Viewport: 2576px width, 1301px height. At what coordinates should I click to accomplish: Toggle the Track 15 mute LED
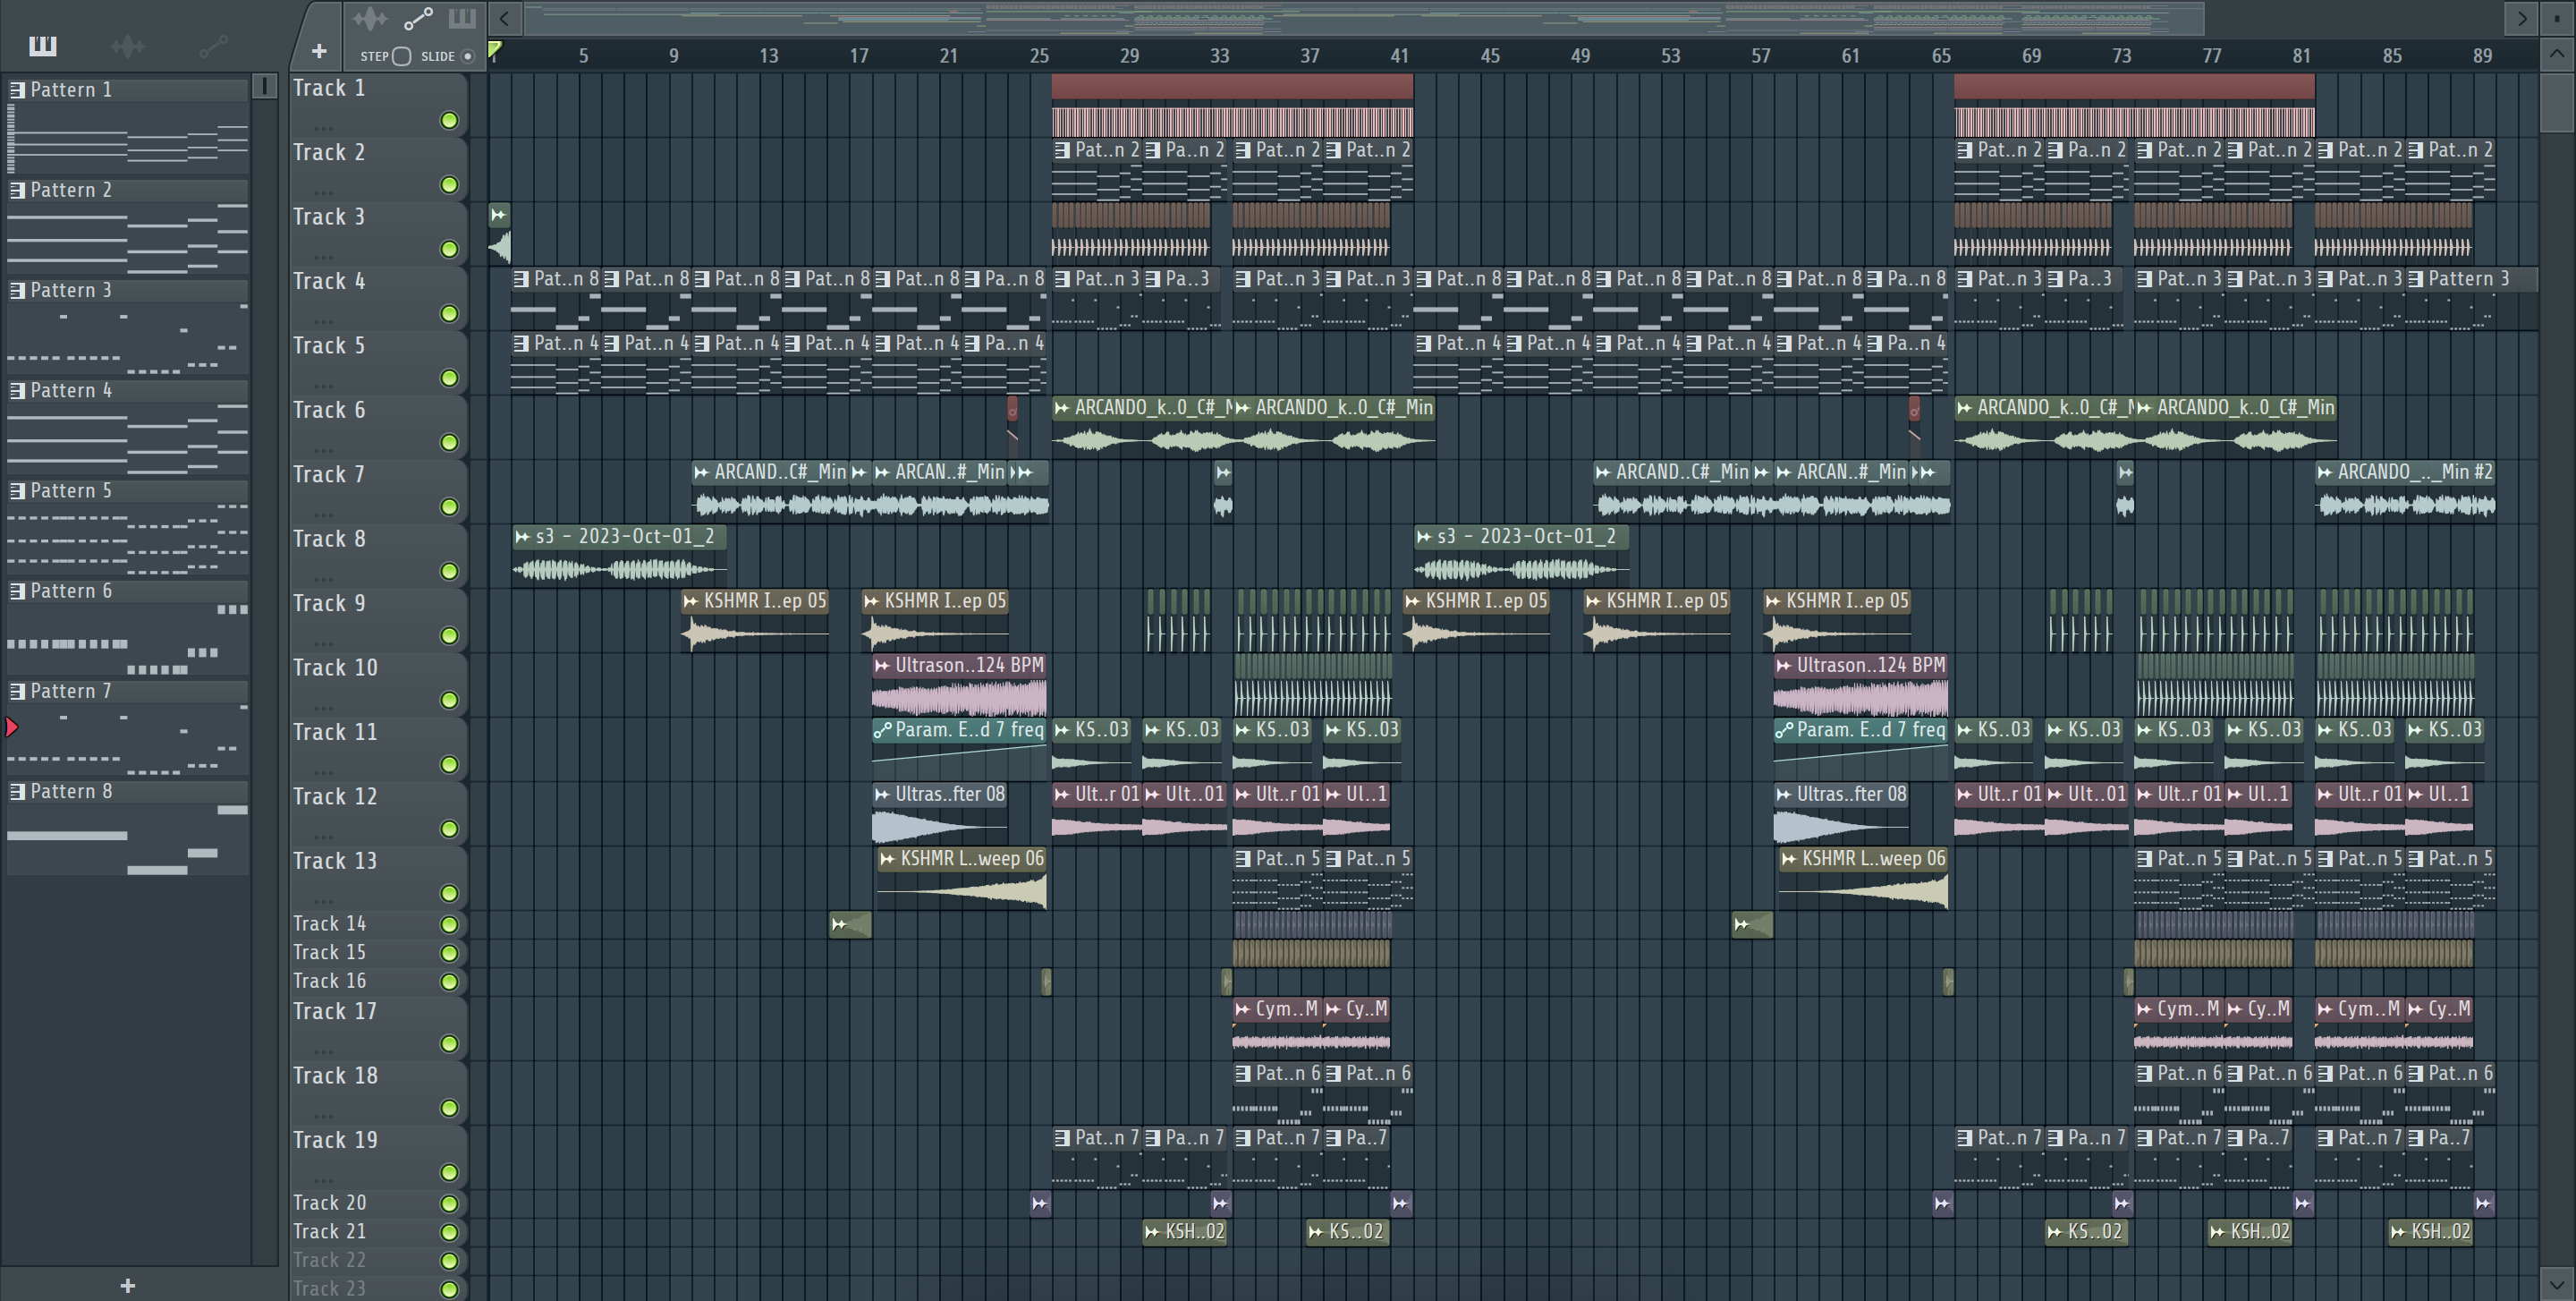click(x=449, y=952)
